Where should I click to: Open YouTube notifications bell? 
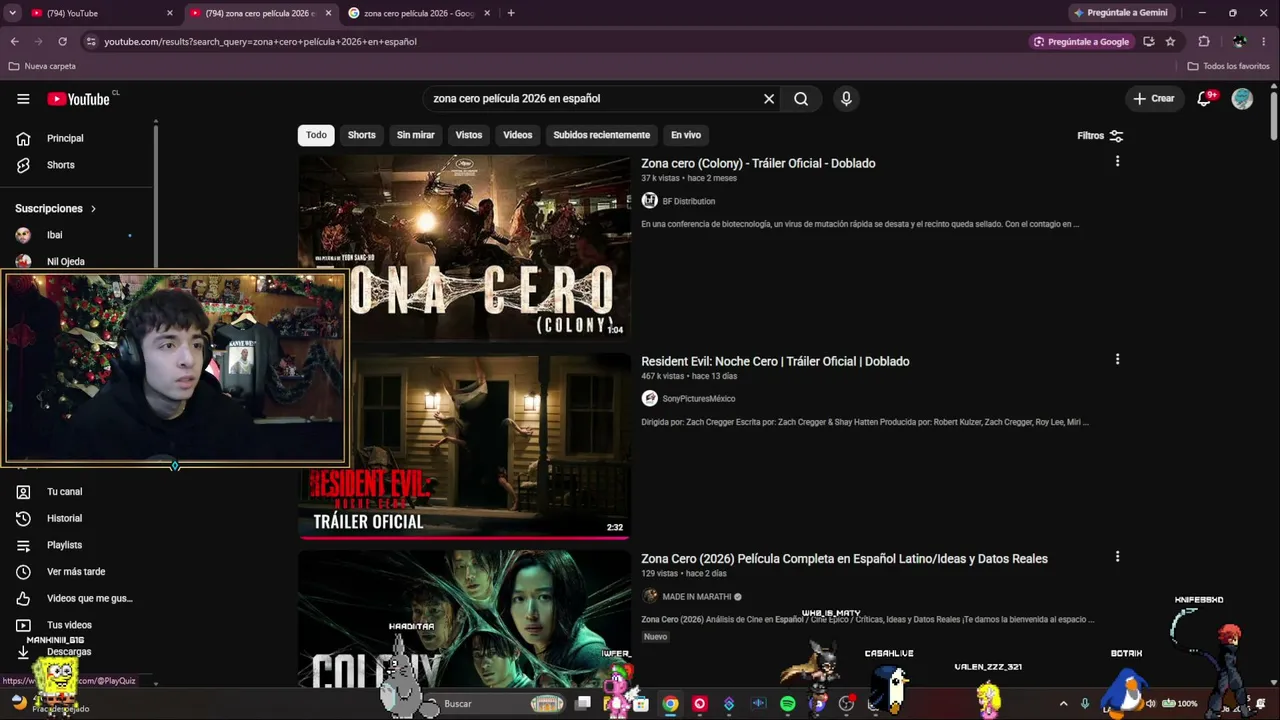[x=1205, y=99]
